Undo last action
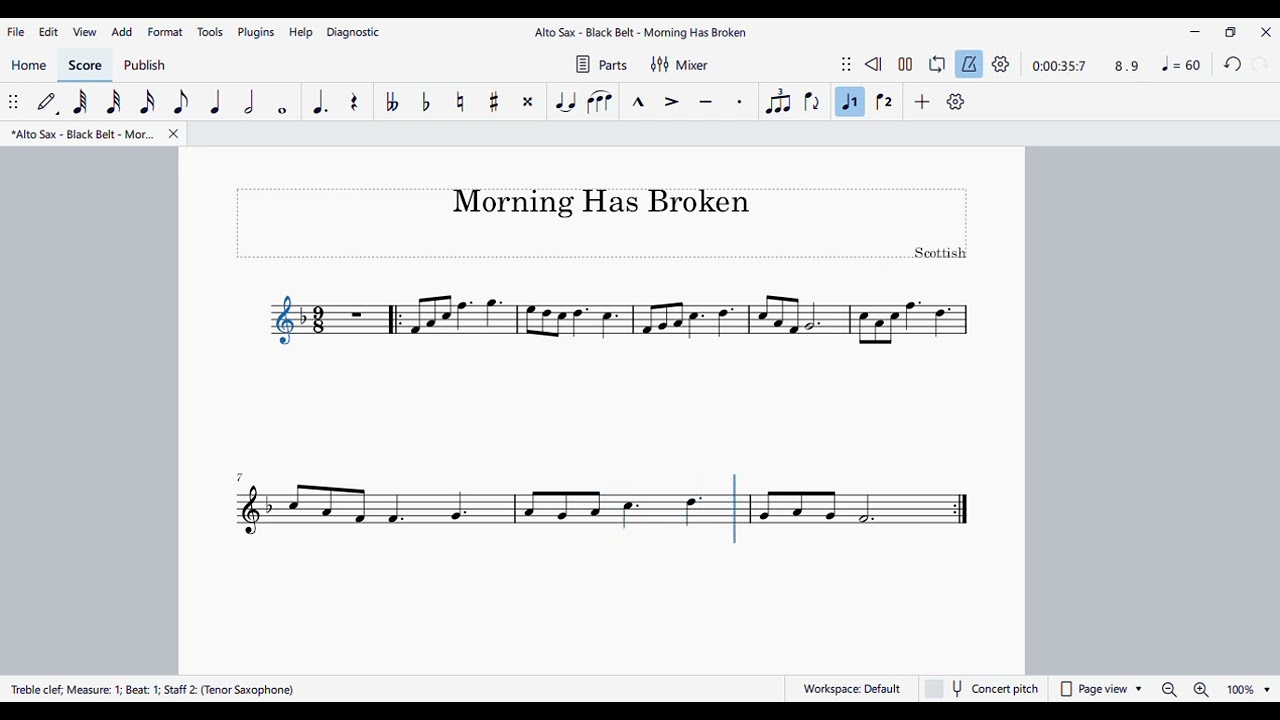Viewport: 1280px width, 720px height. [x=1233, y=65]
